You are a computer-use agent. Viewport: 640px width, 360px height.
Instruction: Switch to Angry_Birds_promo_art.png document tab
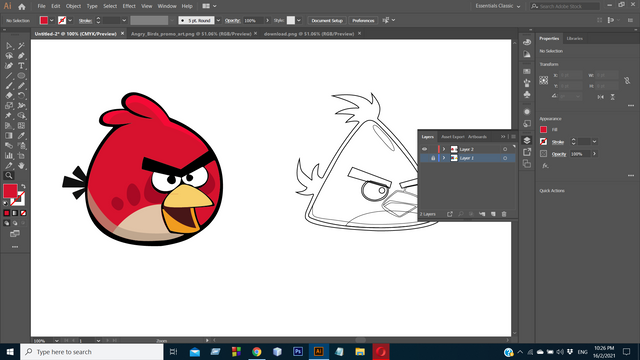191,34
